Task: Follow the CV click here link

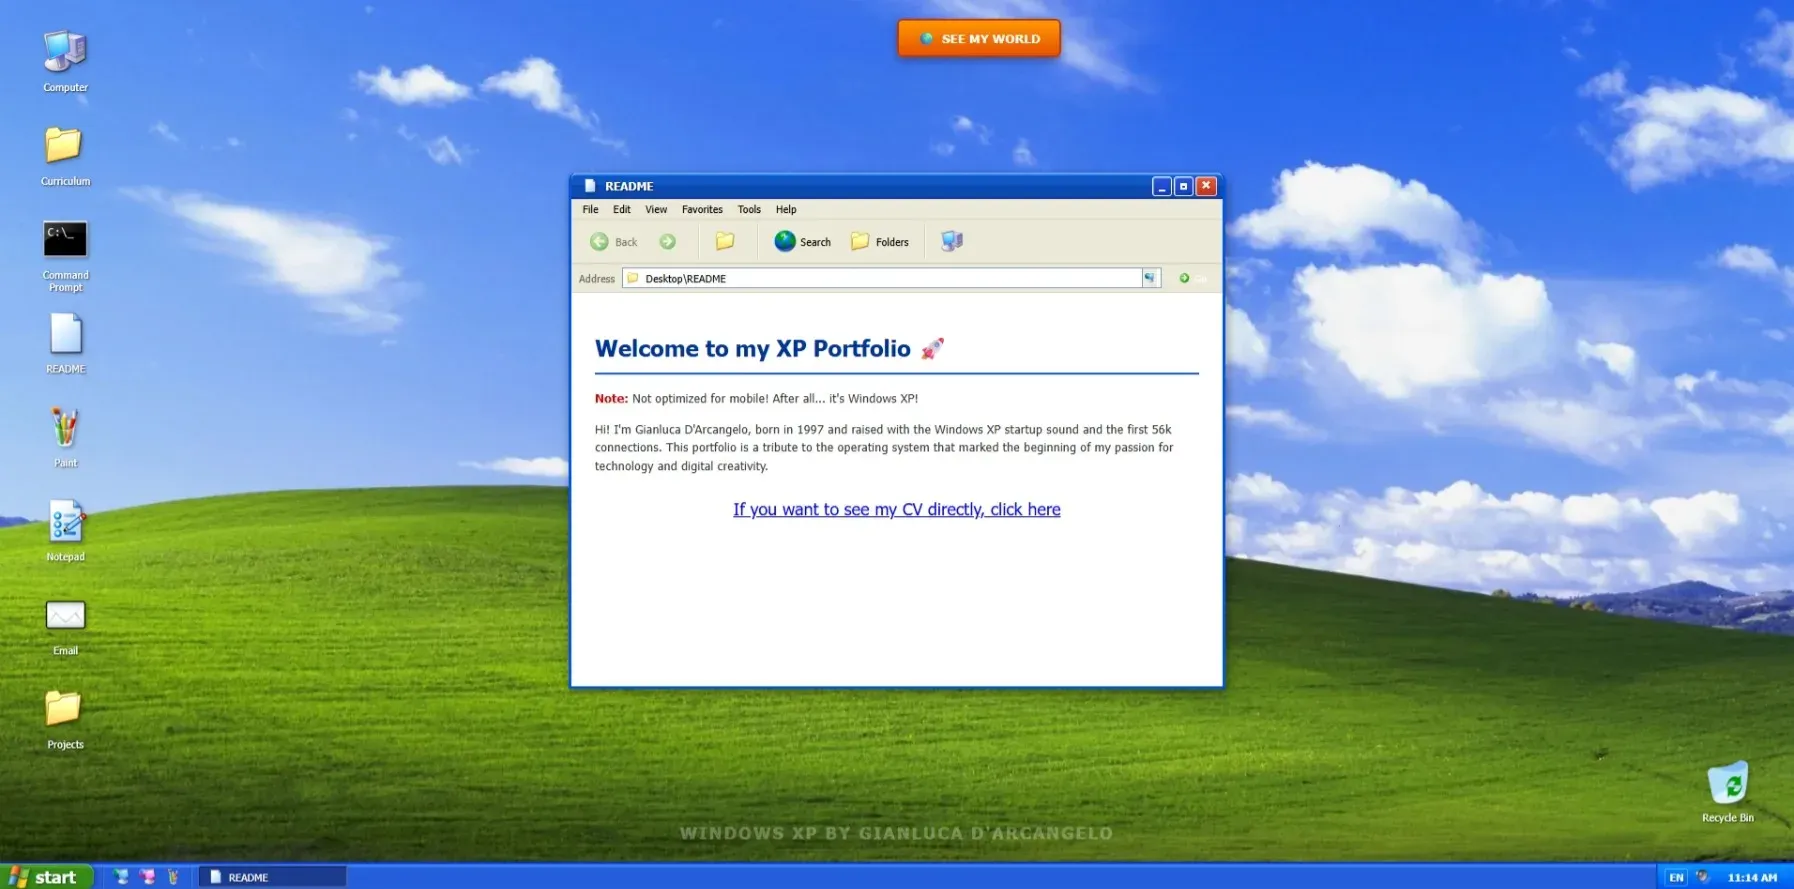Action: pos(896,509)
